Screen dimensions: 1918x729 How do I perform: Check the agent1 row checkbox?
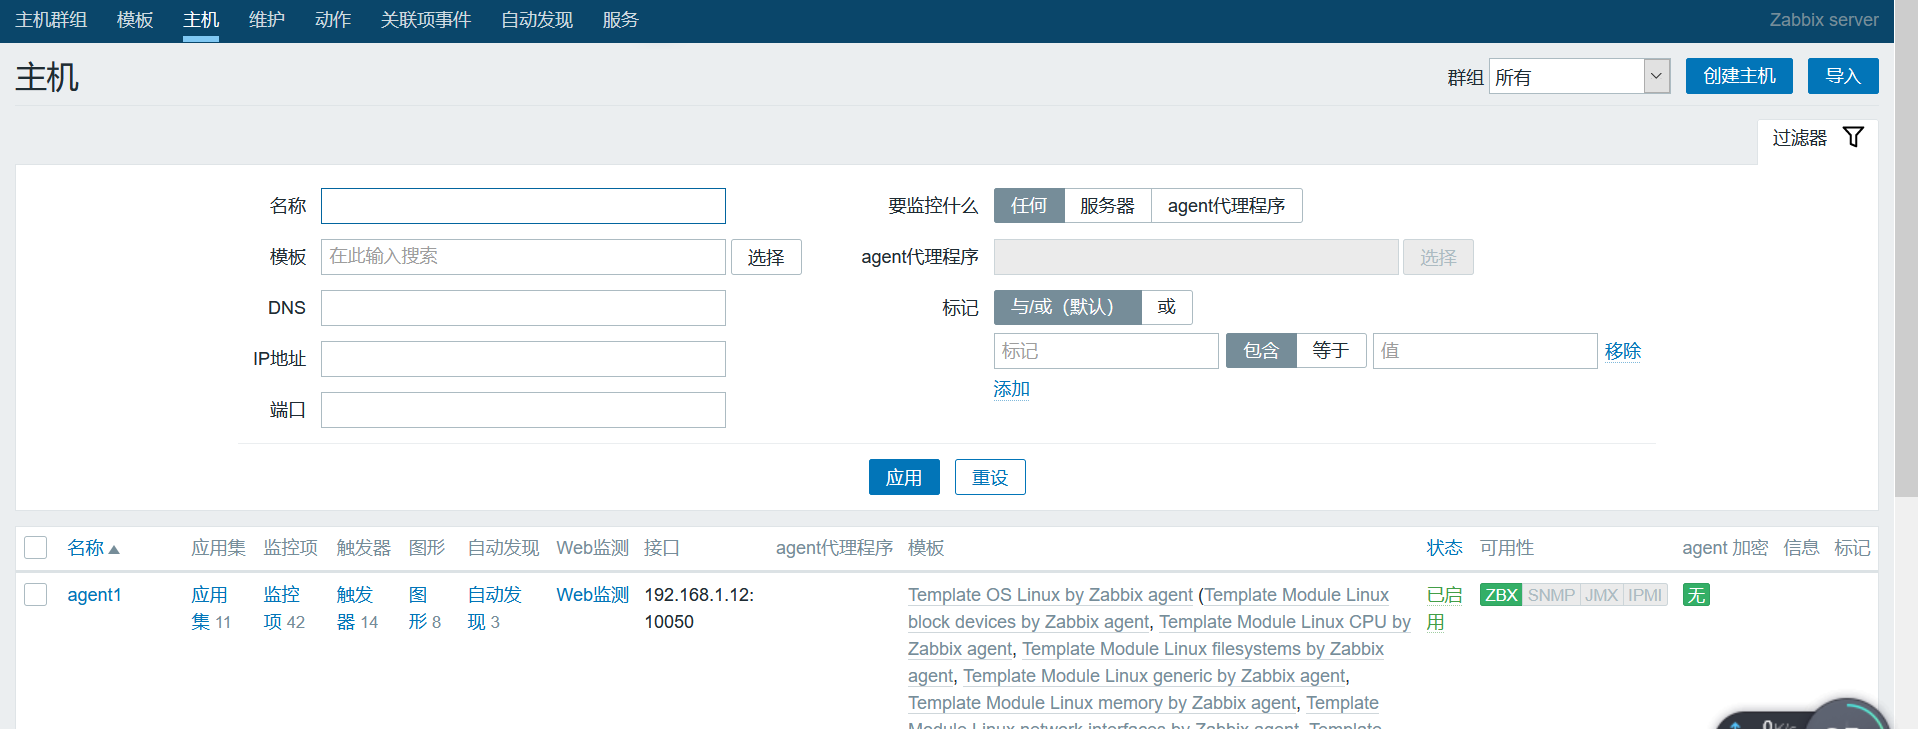[x=36, y=594]
